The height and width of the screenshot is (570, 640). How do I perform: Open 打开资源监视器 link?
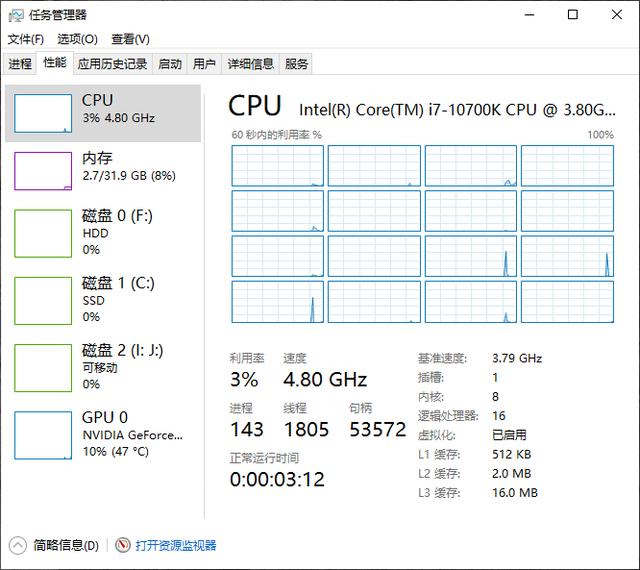tap(176, 545)
